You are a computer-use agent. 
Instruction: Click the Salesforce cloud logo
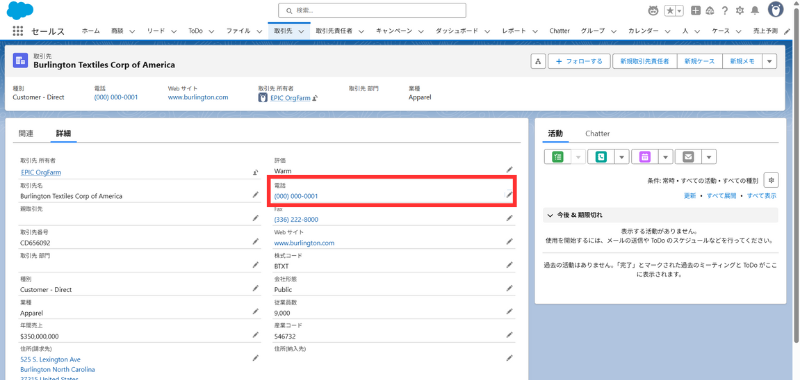tap(20, 10)
